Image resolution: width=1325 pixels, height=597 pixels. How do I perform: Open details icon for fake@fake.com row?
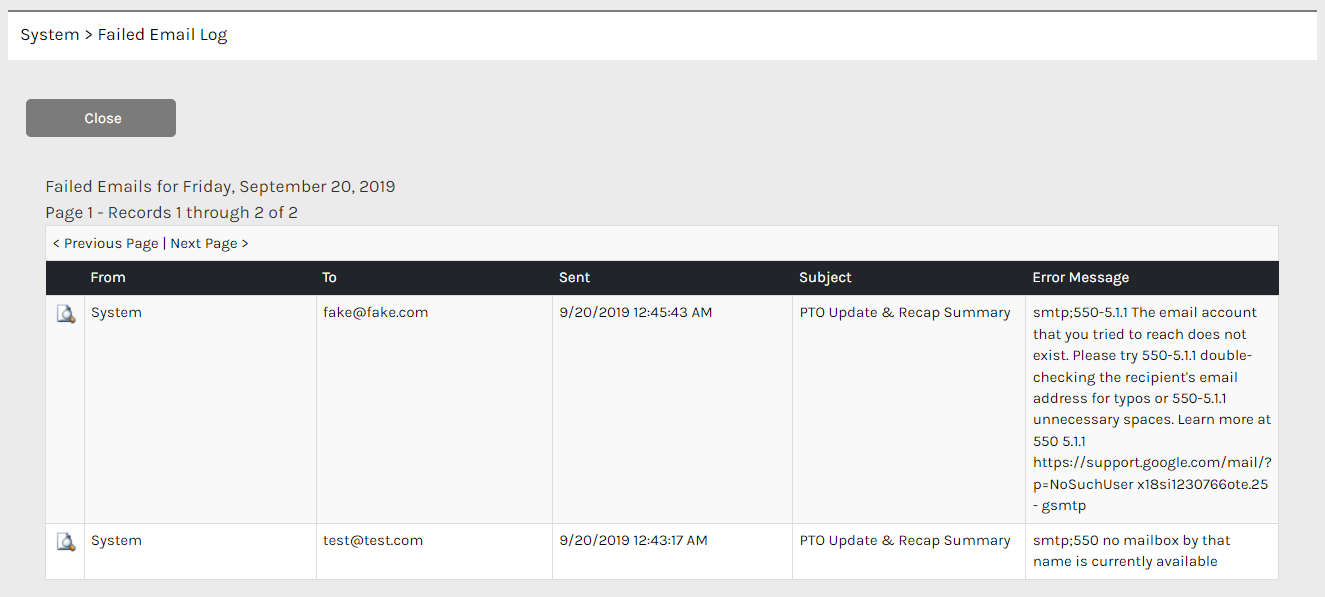click(66, 314)
